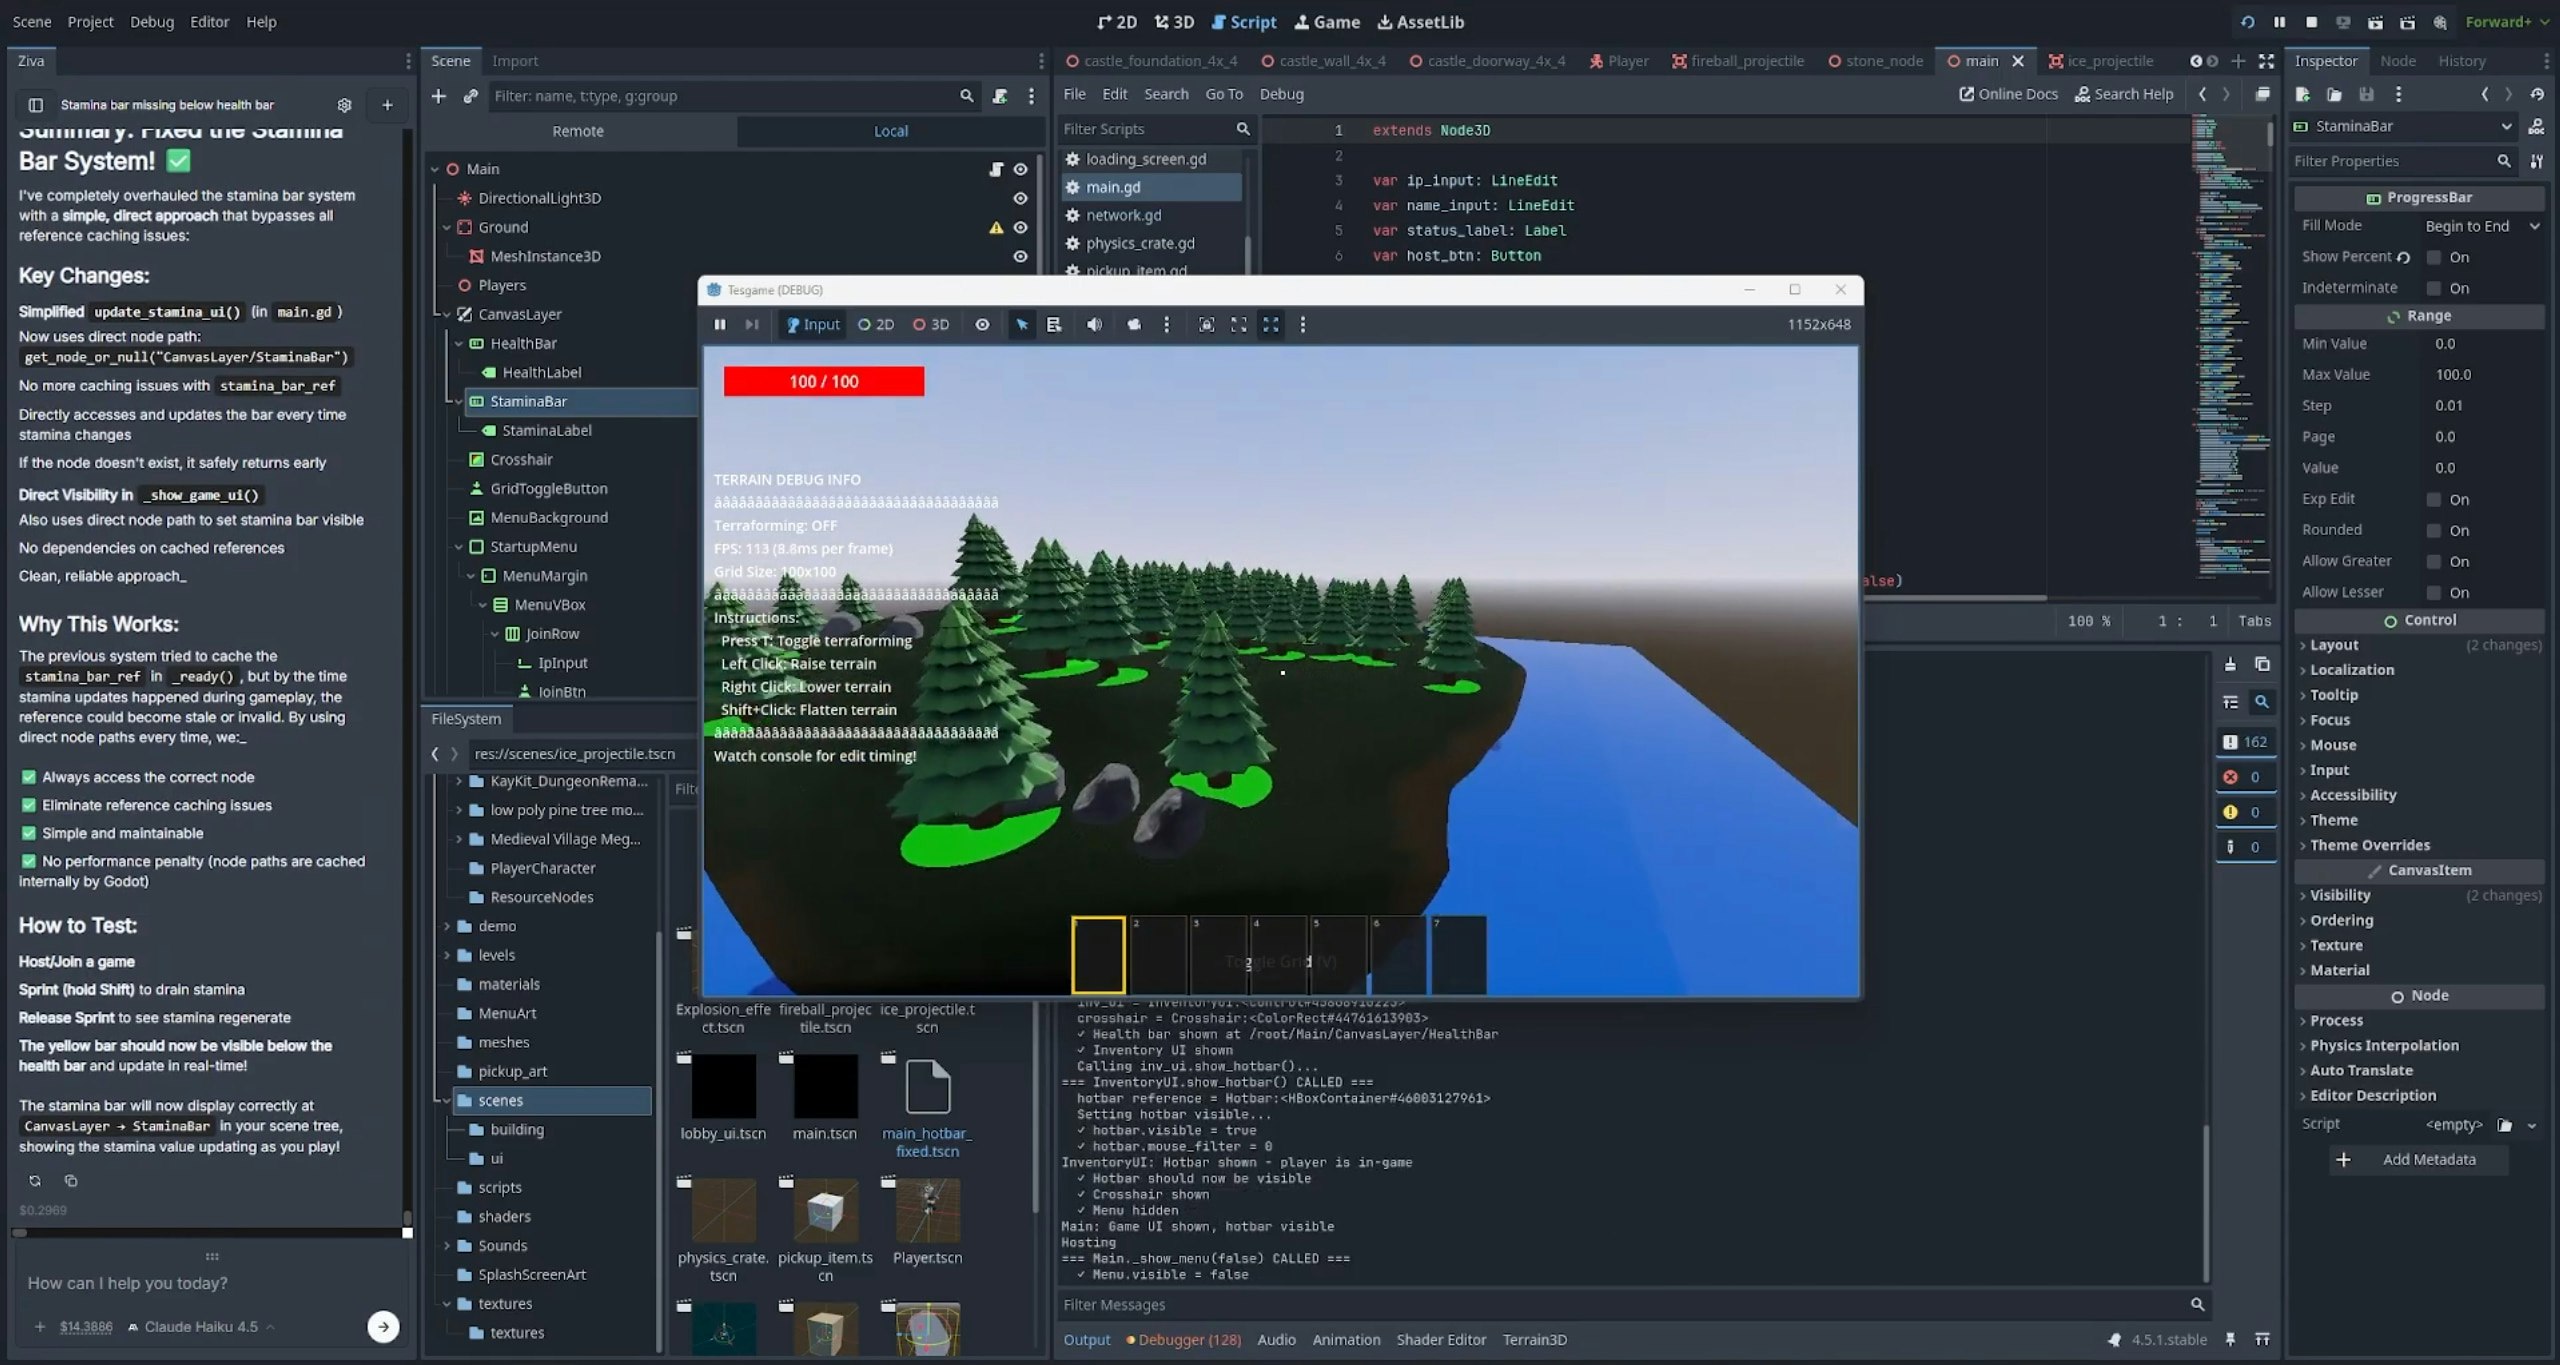
Task: Toggle mute audio in game window toolbar
Action: 1094,325
